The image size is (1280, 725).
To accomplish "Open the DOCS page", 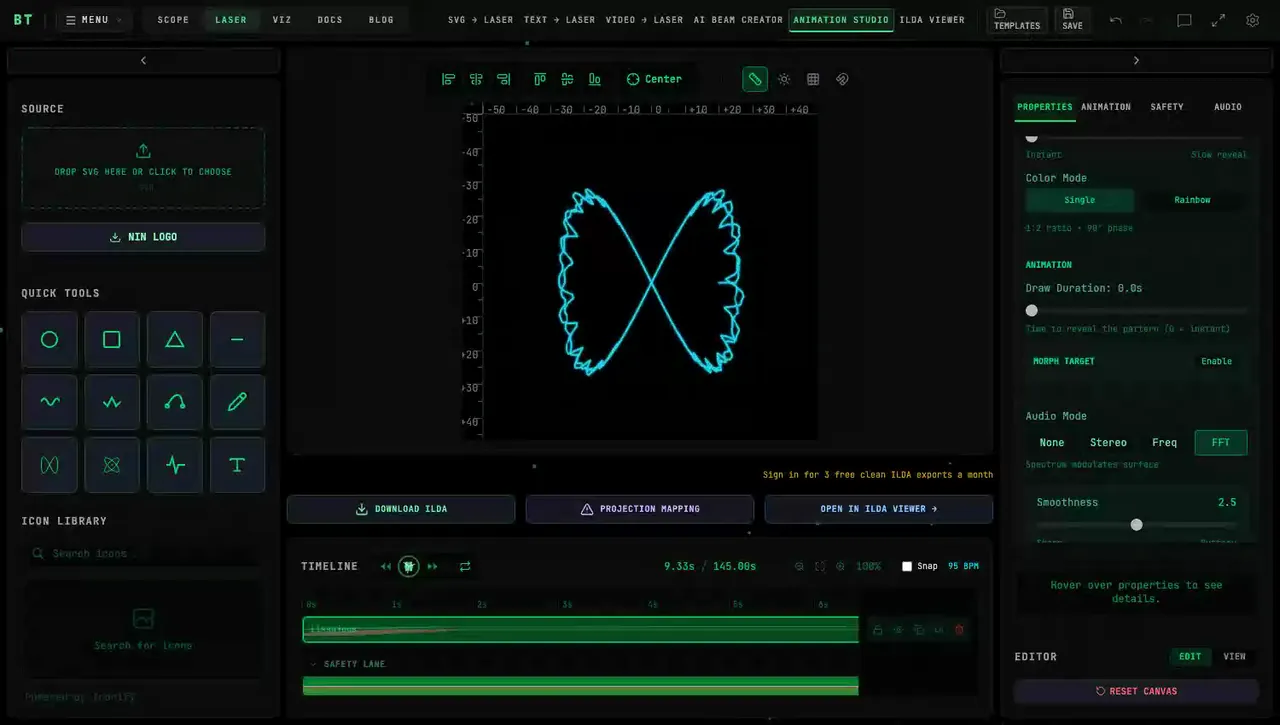I will [x=330, y=20].
